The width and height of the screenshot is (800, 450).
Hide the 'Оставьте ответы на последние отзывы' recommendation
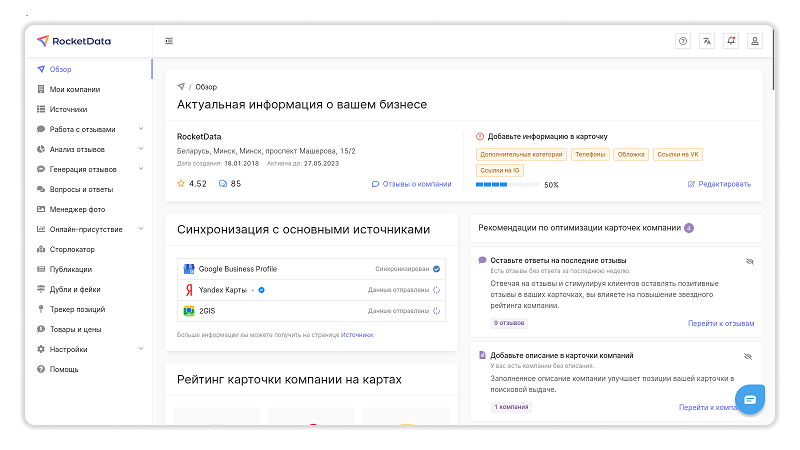pyautogui.click(x=749, y=261)
